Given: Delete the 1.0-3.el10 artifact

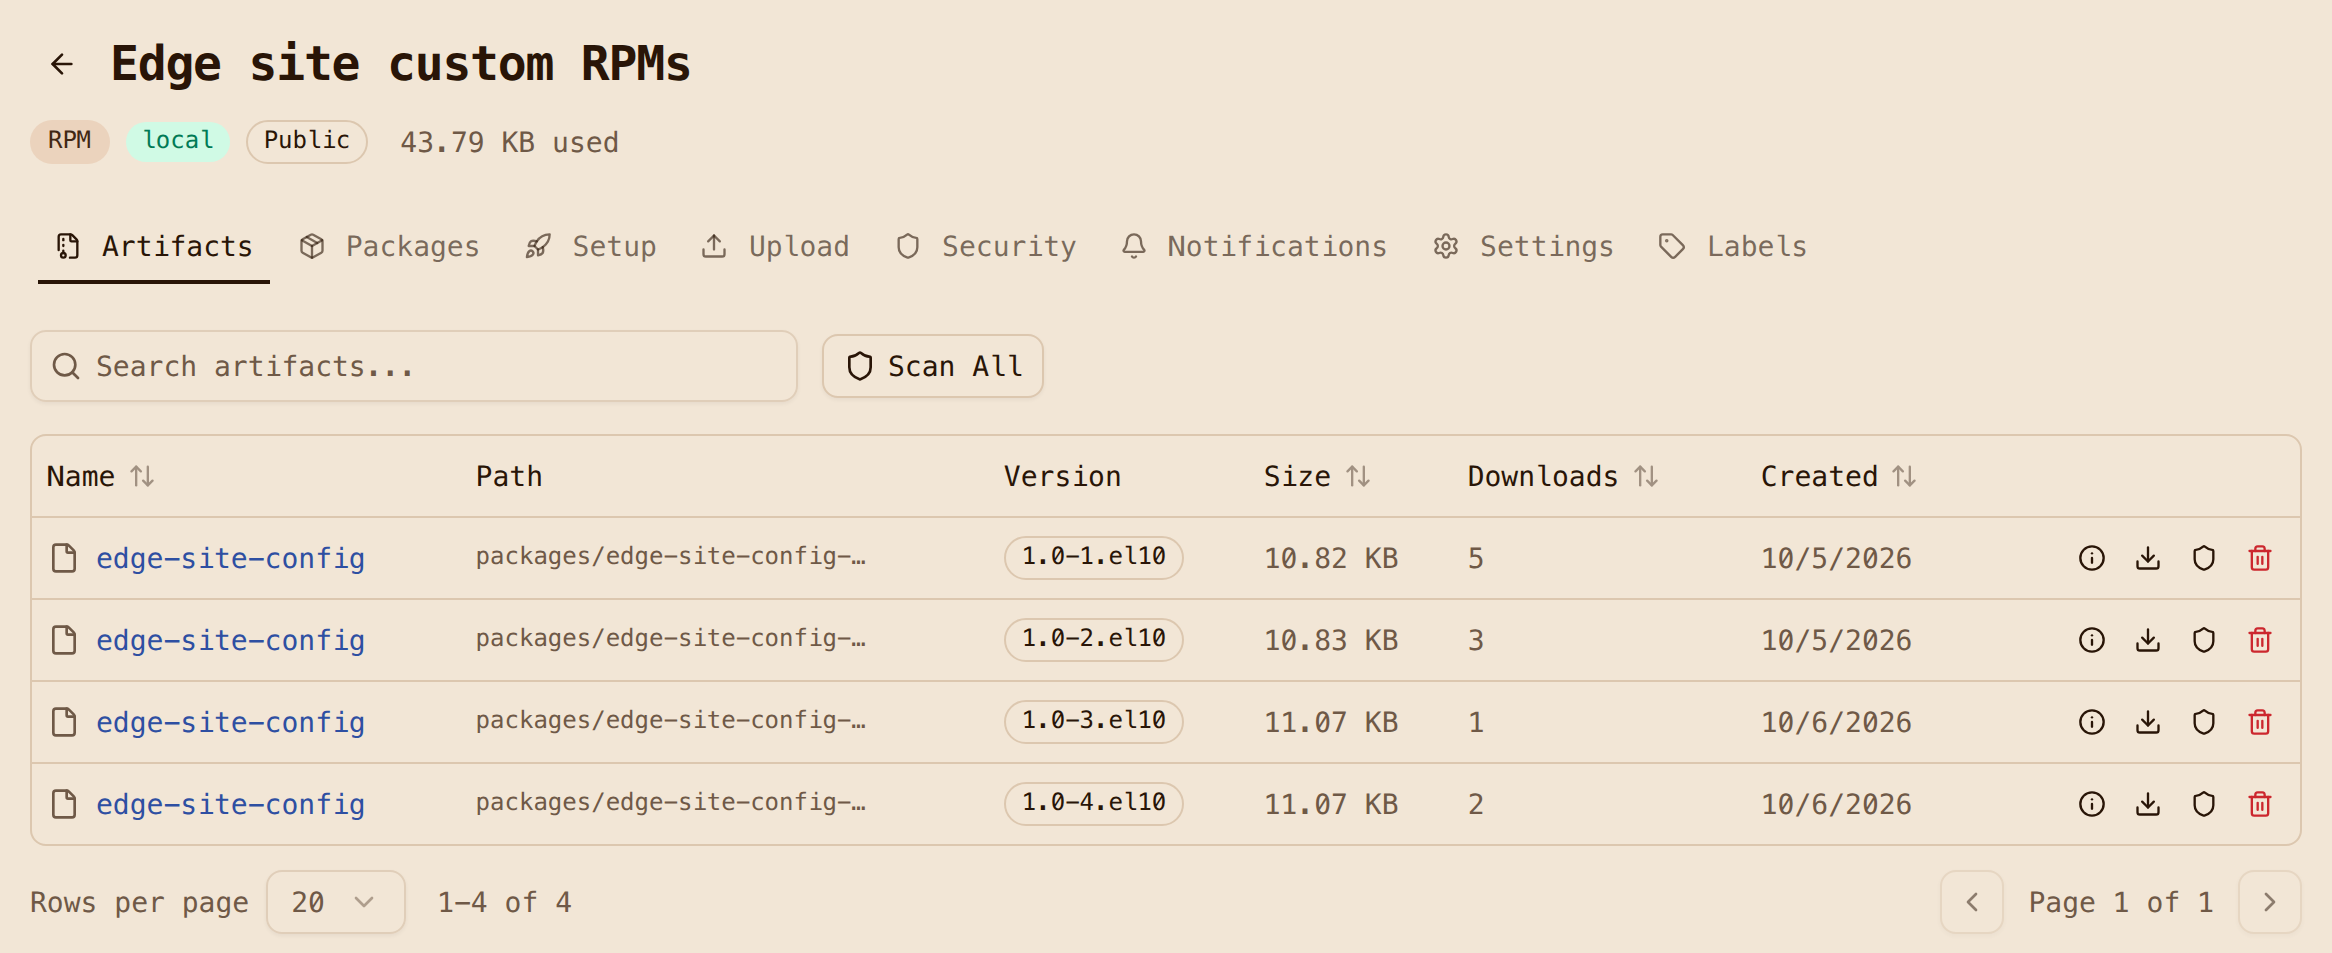Looking at the screenshot, I should click(2260, 722).
